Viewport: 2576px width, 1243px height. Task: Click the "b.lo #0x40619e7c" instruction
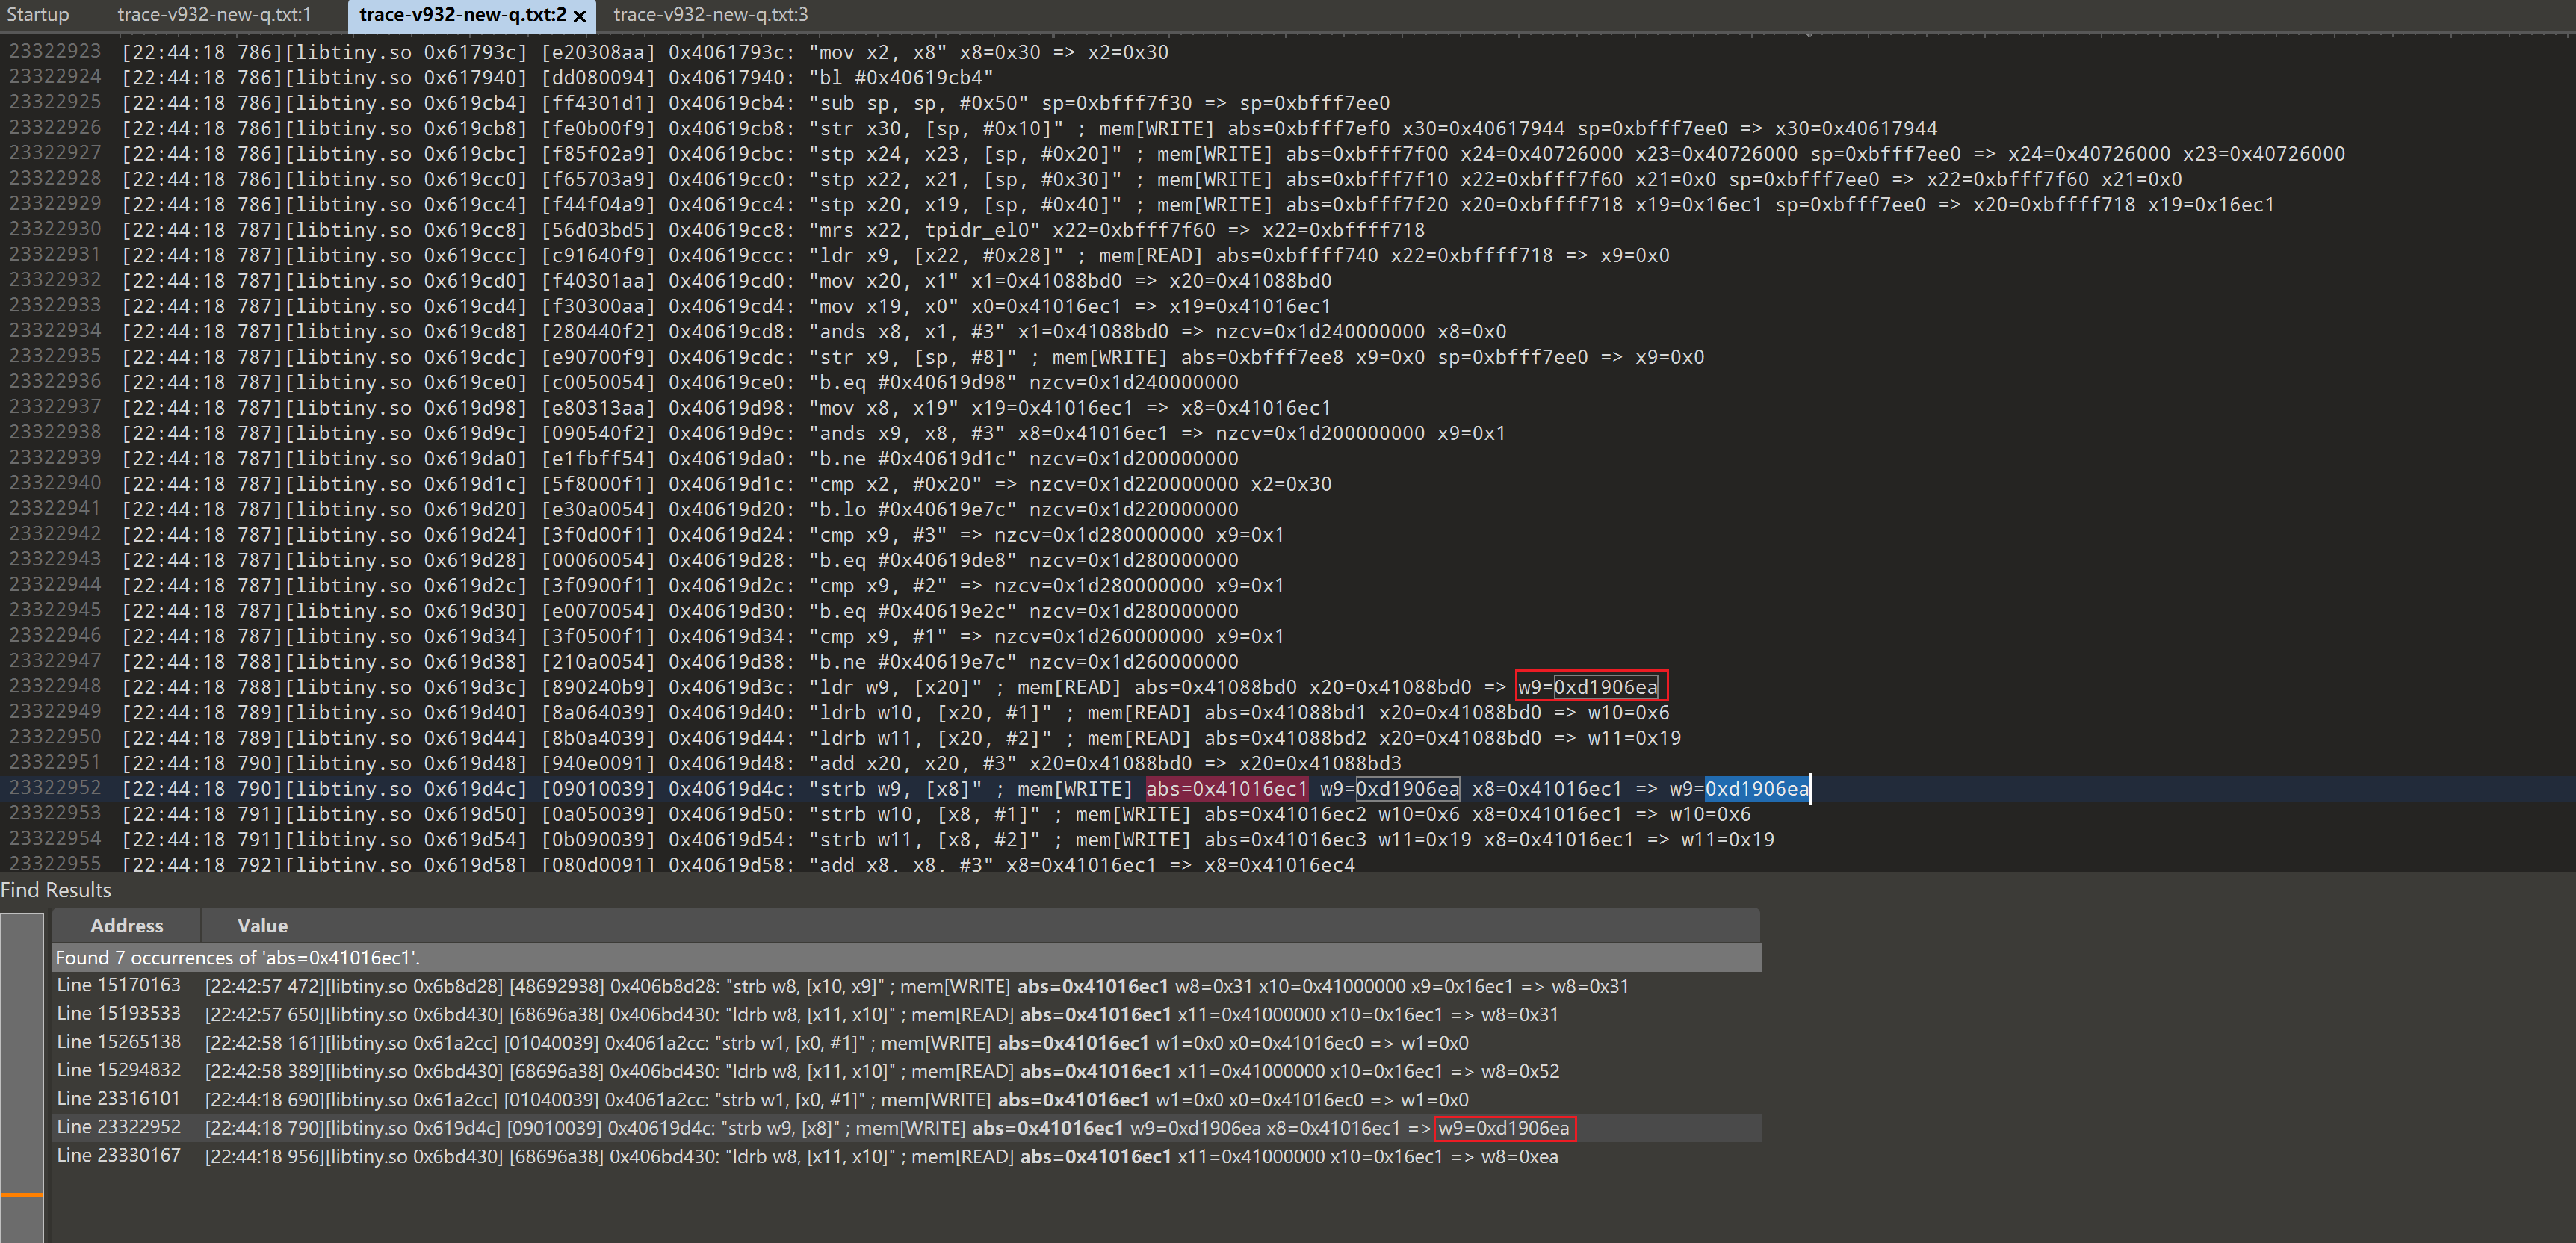pyautogui.click(x=913, y=509)
